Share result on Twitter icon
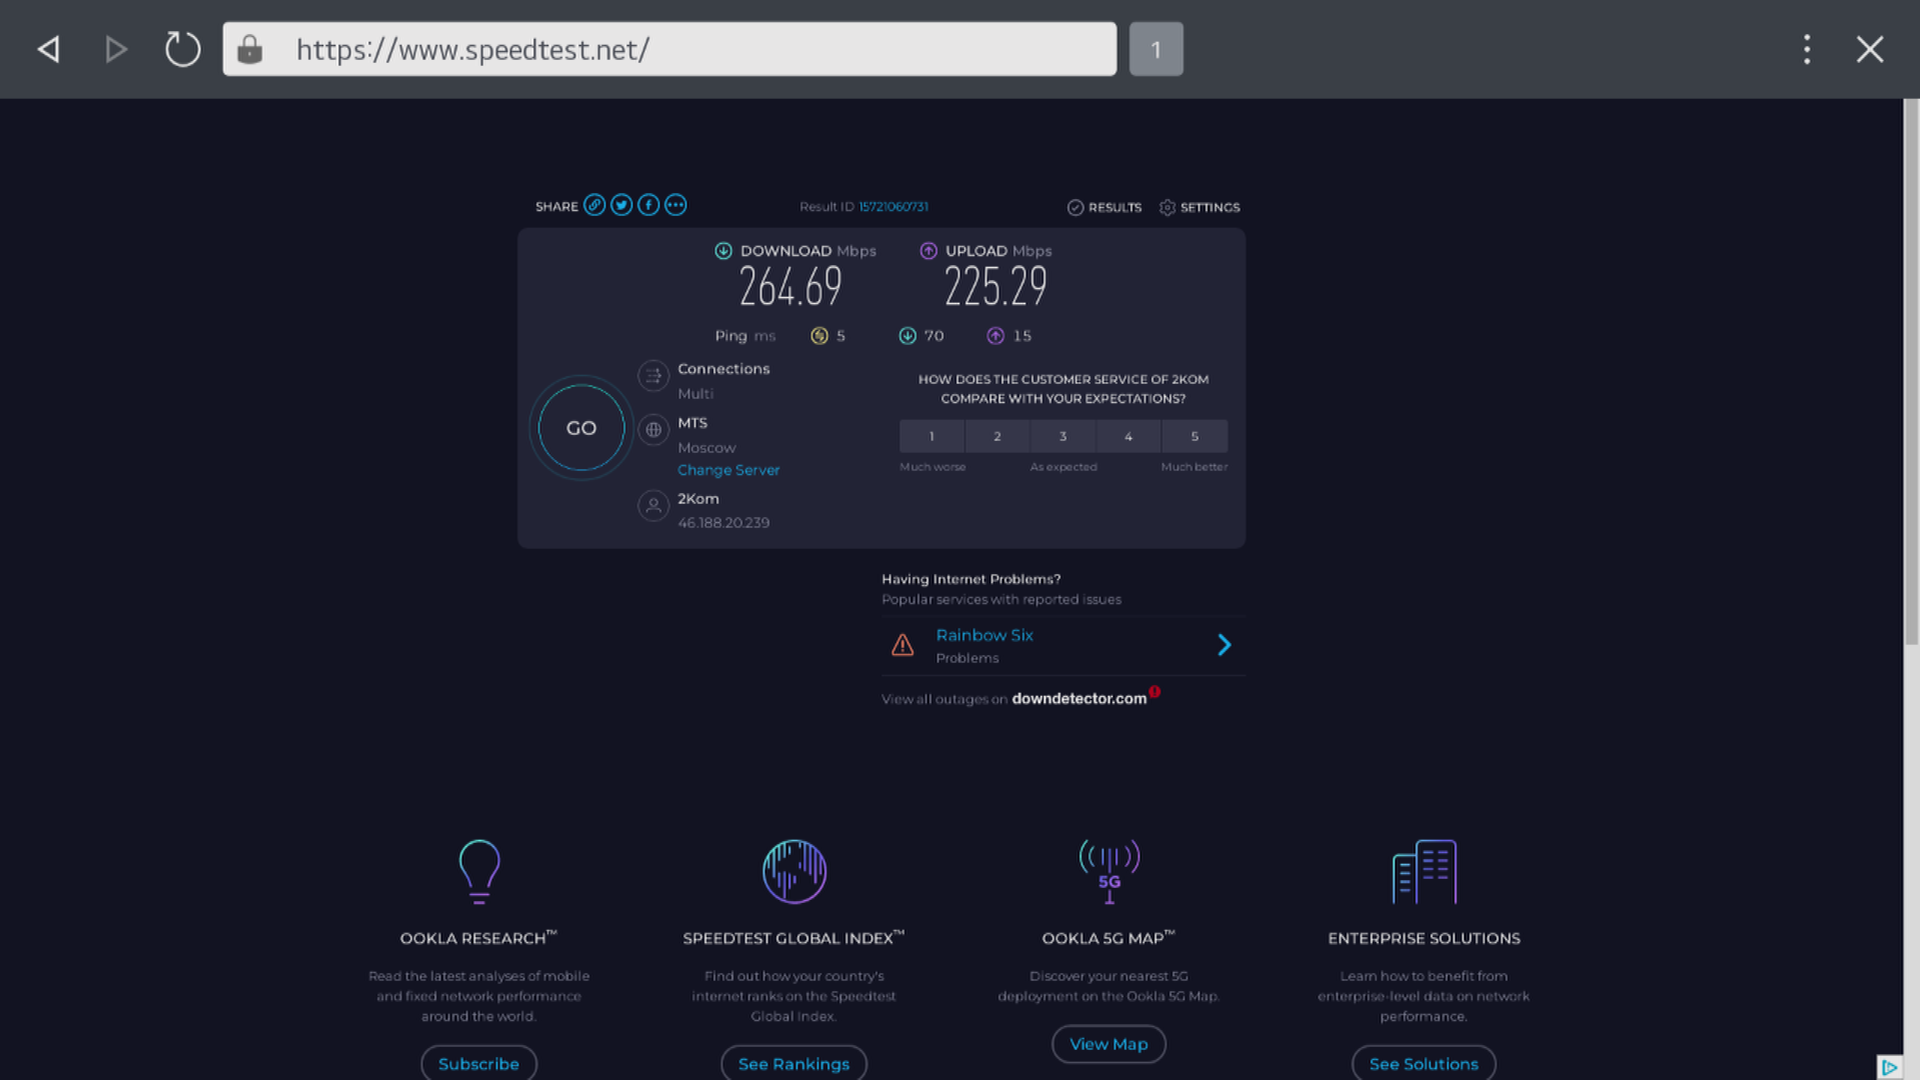Image resolution: width=1920 pixels, height=1080 pixels. point(621,205)
